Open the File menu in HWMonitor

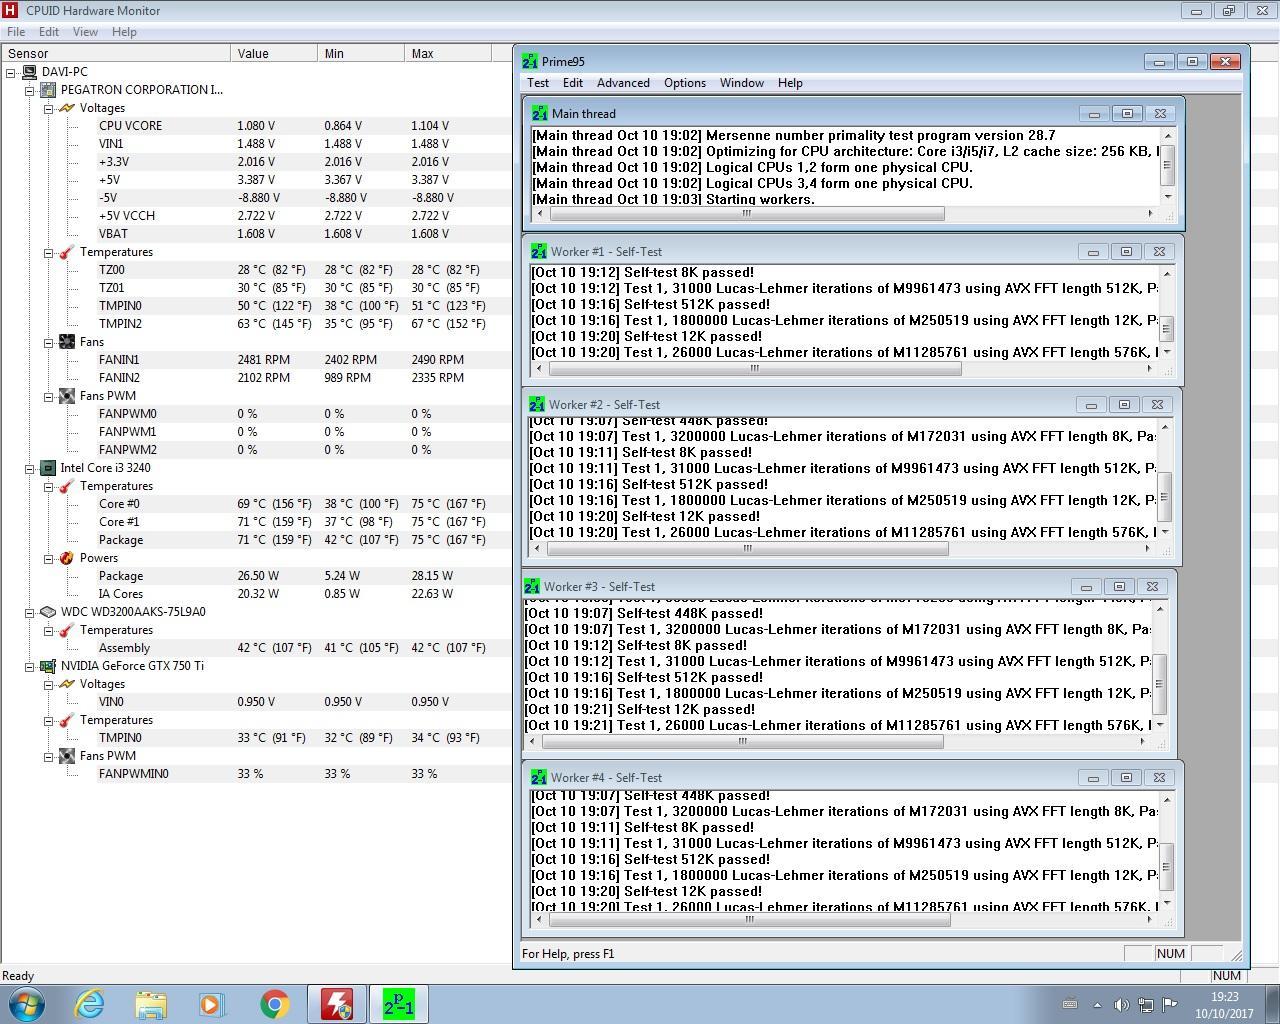pyautogui.click(x=16, y=32)
